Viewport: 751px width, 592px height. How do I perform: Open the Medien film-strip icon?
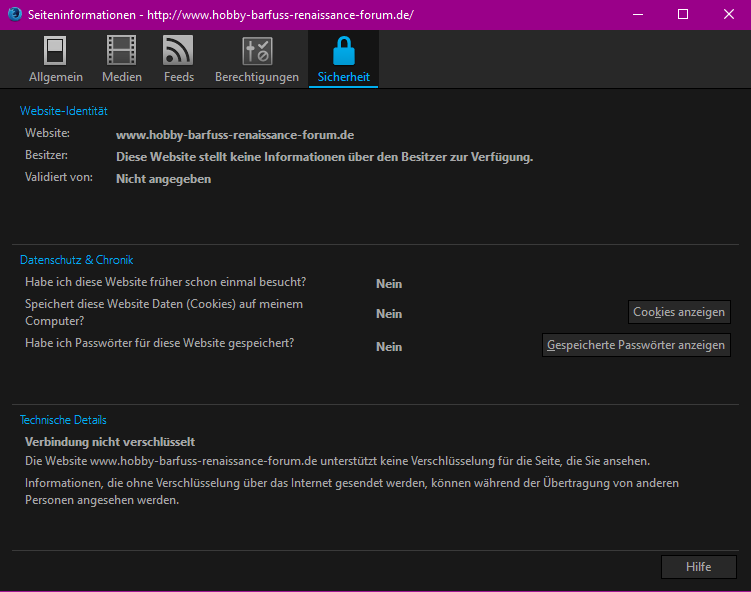121,51
